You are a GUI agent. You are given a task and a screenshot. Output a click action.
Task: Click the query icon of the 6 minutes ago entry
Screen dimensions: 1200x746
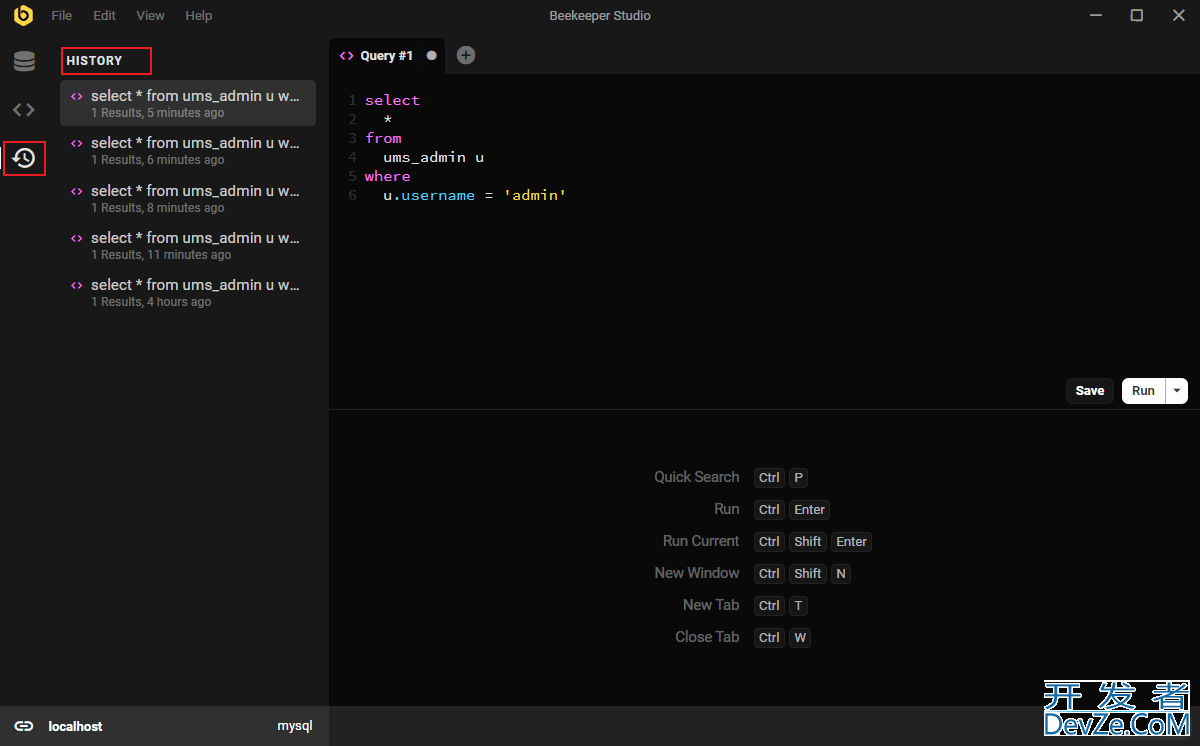[77, 144]
